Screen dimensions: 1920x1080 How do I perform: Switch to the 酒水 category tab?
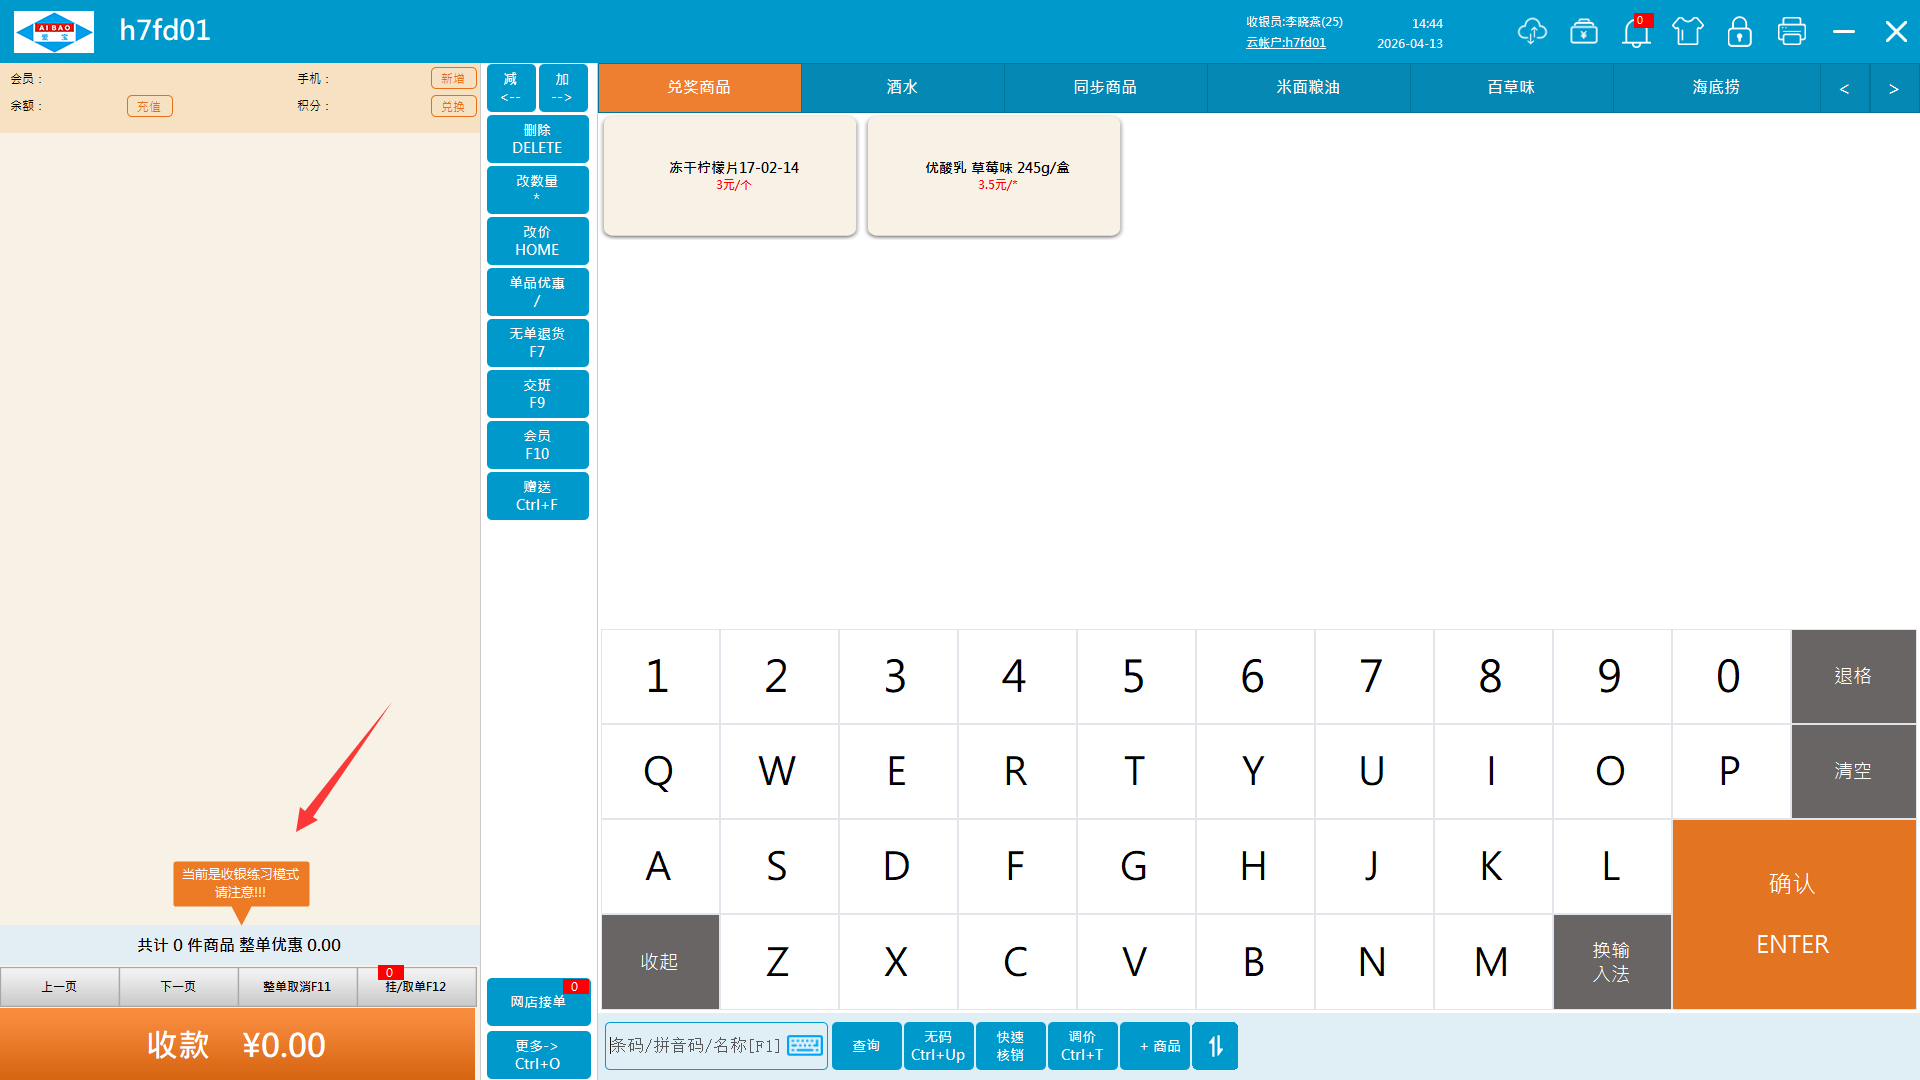pyautogui.click(x=902, y=88)
